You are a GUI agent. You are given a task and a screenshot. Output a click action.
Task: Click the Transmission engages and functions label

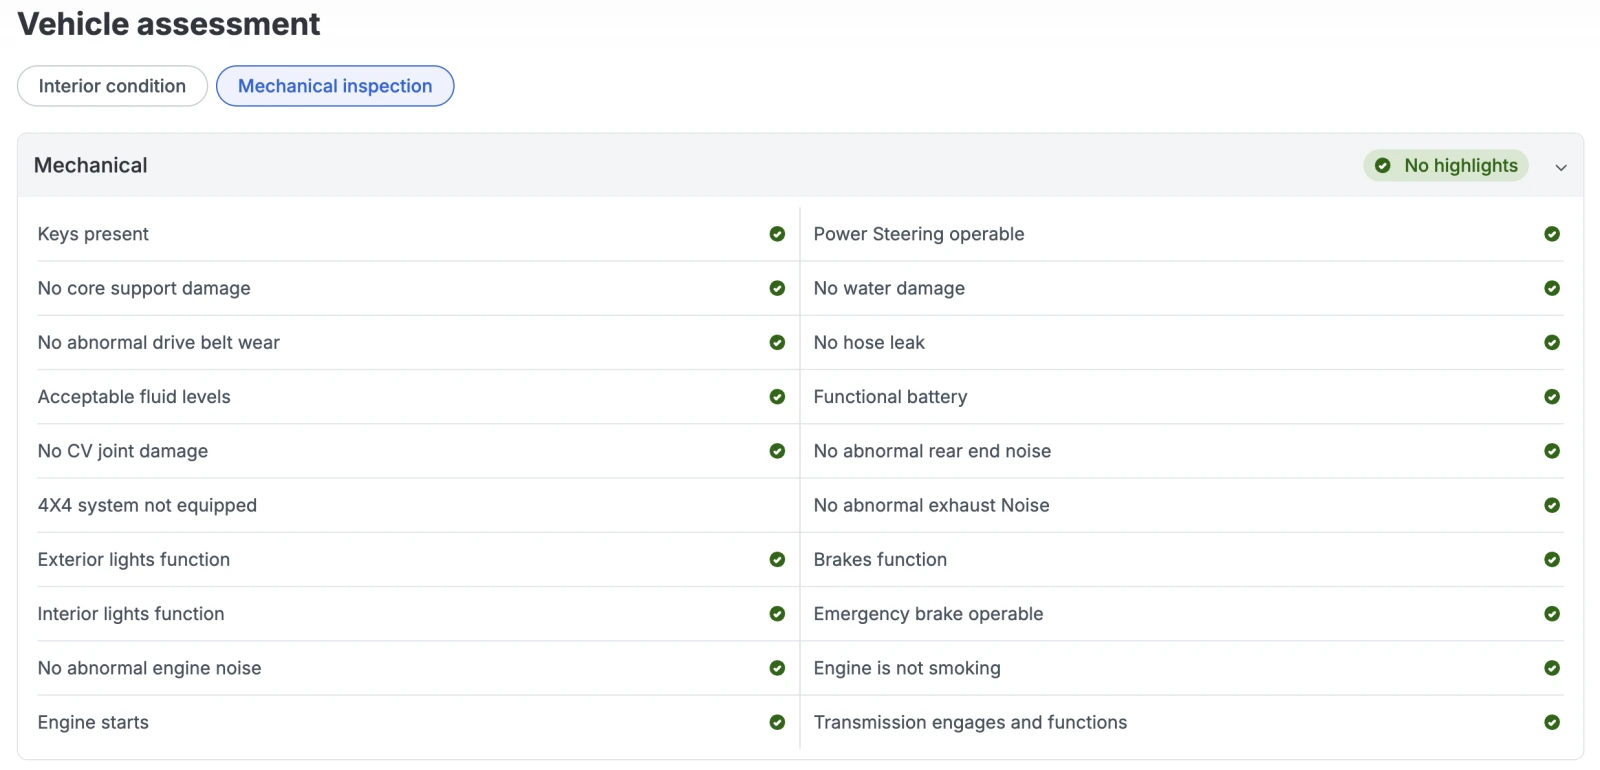[970, 722]
